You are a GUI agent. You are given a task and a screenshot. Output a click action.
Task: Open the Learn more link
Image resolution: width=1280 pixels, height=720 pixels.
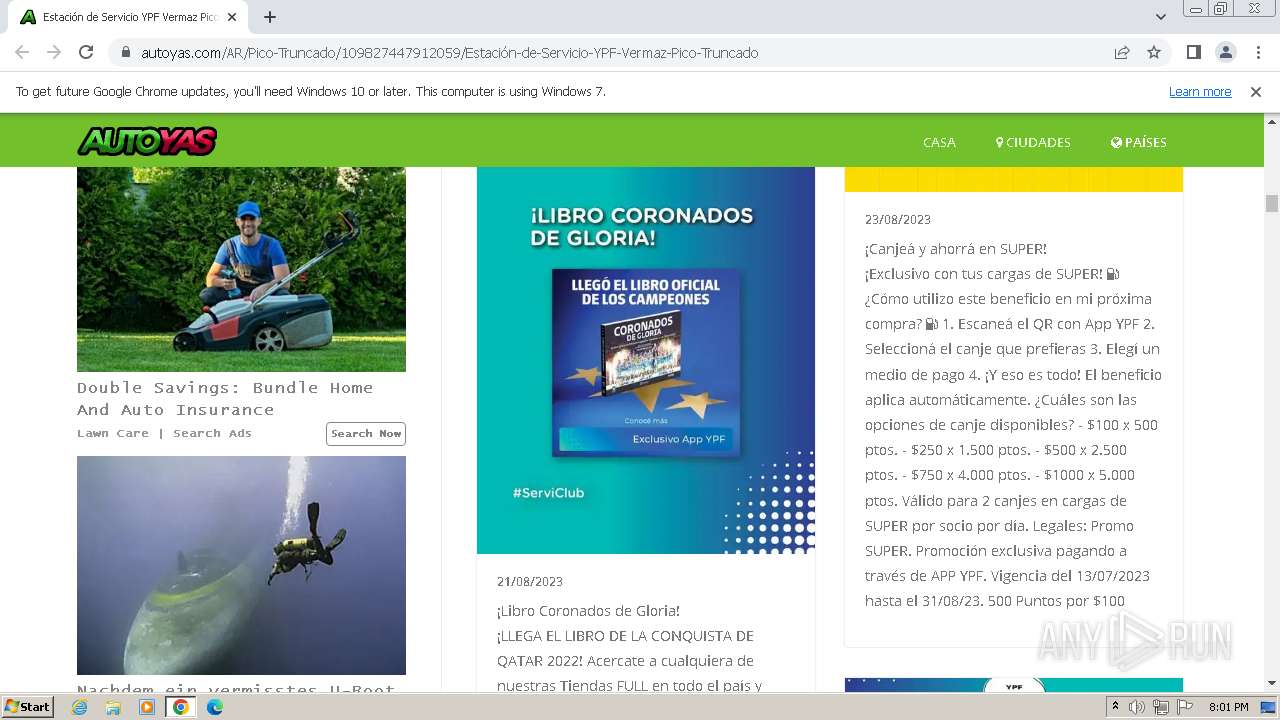[x=1200, y=91]
